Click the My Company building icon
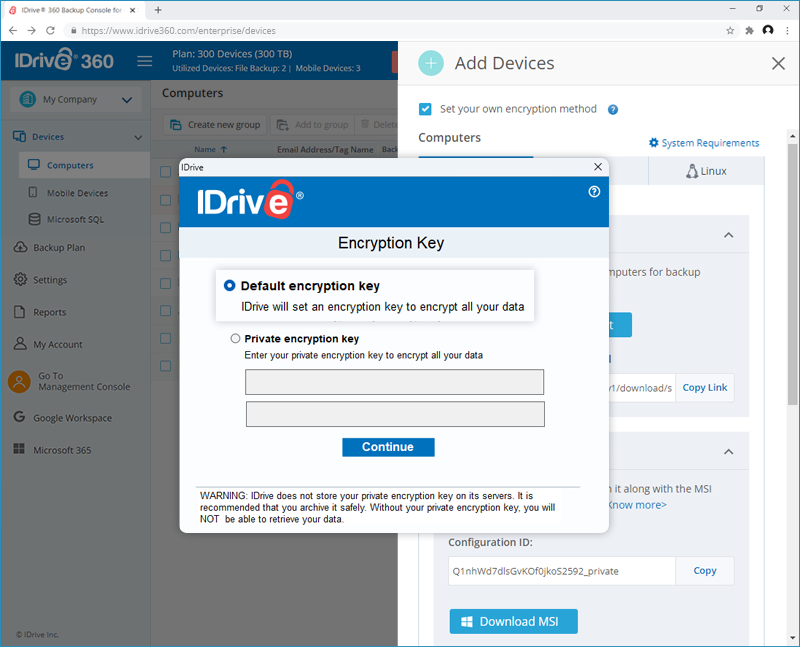 coord(28,99)
